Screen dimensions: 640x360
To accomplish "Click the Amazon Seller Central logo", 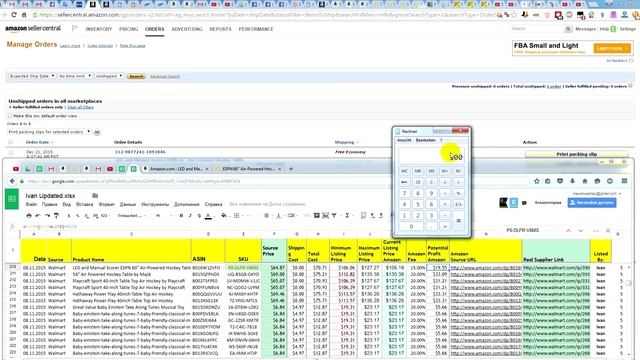I will click(33, 29).
